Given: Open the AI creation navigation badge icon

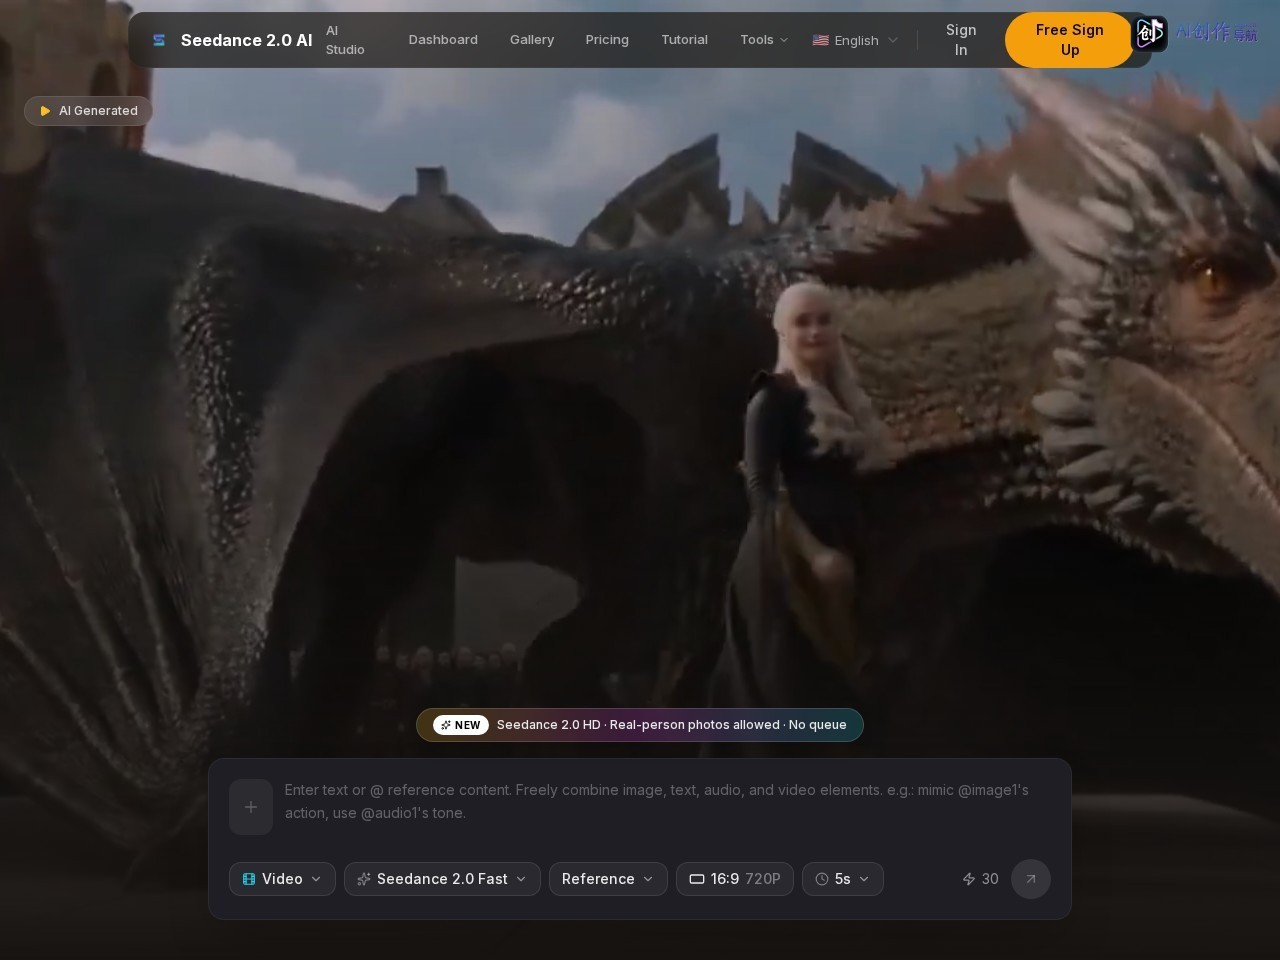Looking at the screenshot, I should 1149,34.
